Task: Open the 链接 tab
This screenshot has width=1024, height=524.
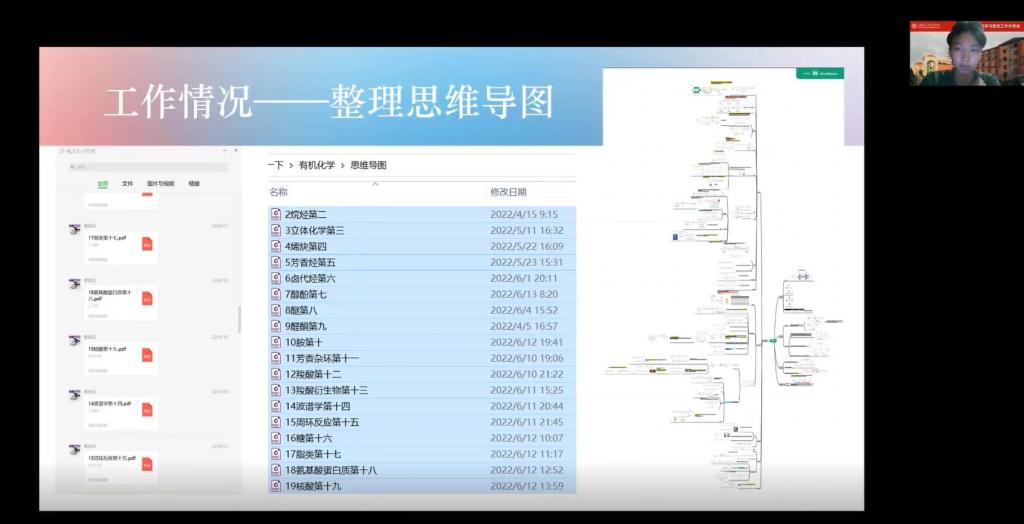Action: [194, 184]
